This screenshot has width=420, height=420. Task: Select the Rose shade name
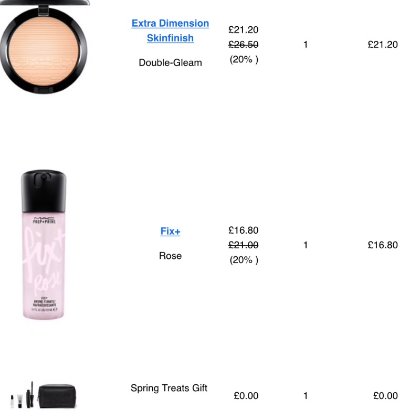(x=170, y=256)
